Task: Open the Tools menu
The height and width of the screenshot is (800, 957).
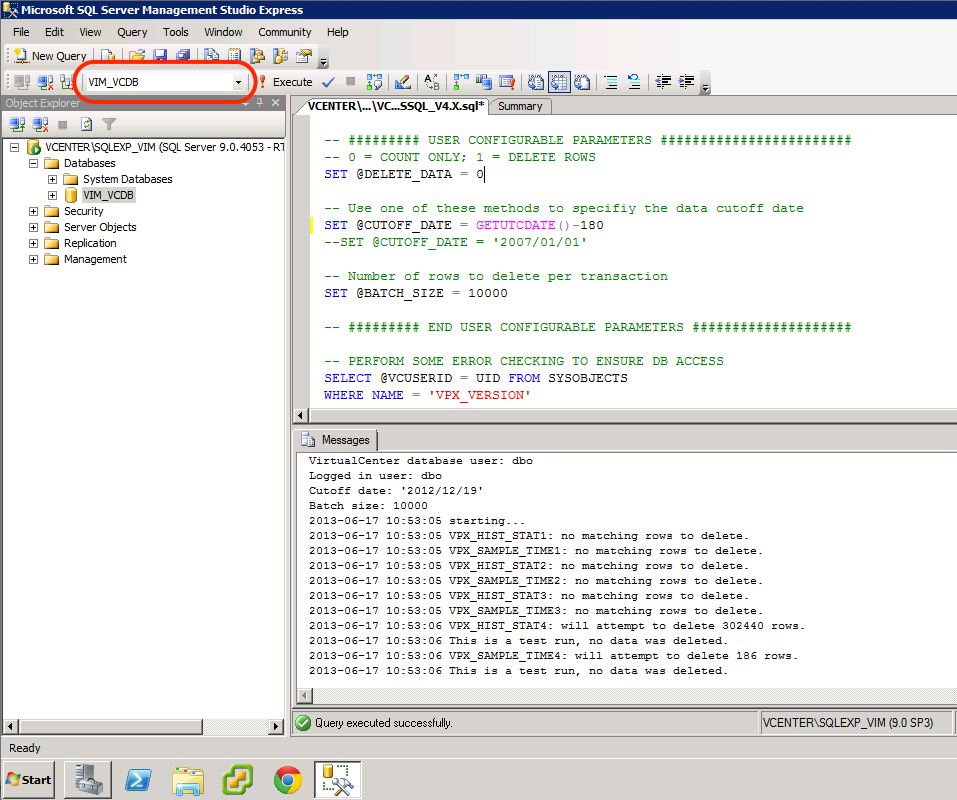Action: 176,32
